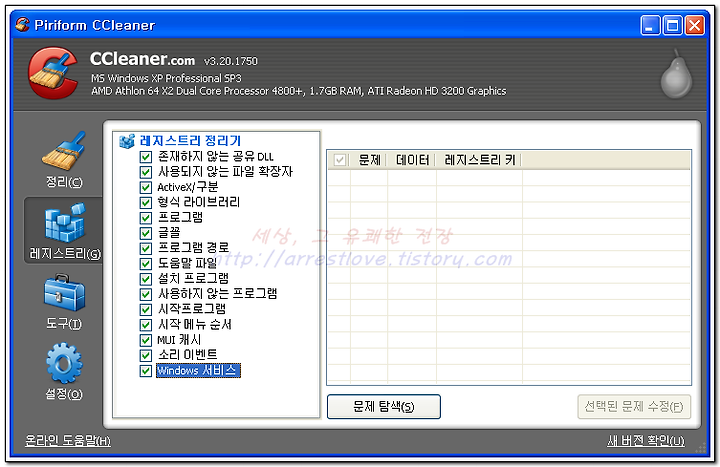The image size is (720, 467).
Task: Toggle the 시작프로그램 checkbox
Action: [146, 309]
